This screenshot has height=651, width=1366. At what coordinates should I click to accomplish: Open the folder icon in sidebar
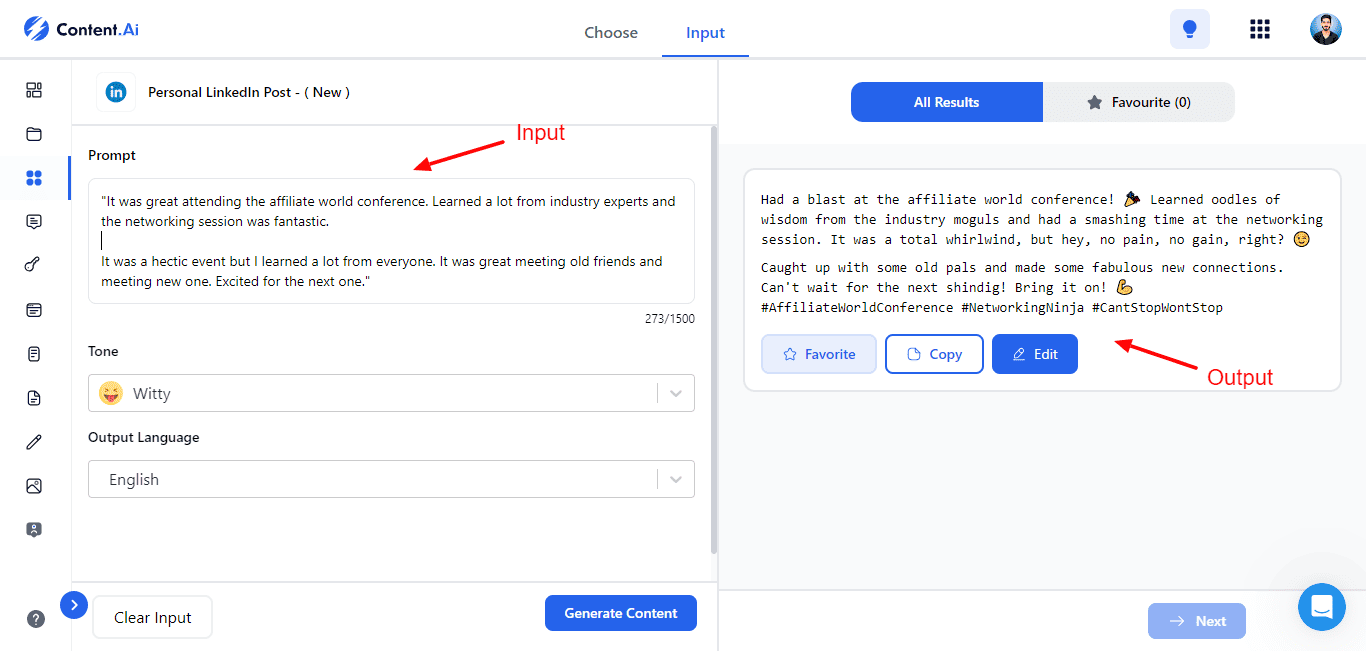coord(34,134)
